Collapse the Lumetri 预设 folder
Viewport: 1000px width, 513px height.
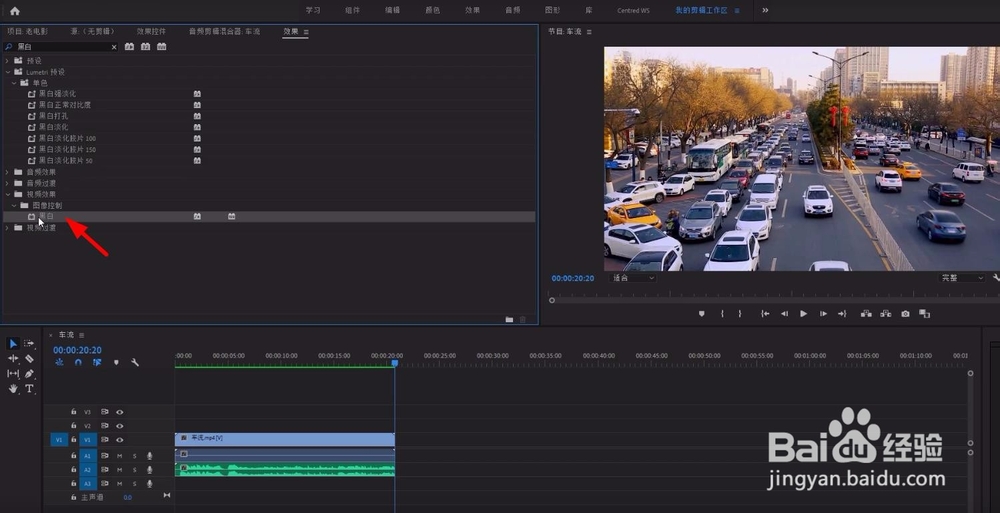point(8,72)
